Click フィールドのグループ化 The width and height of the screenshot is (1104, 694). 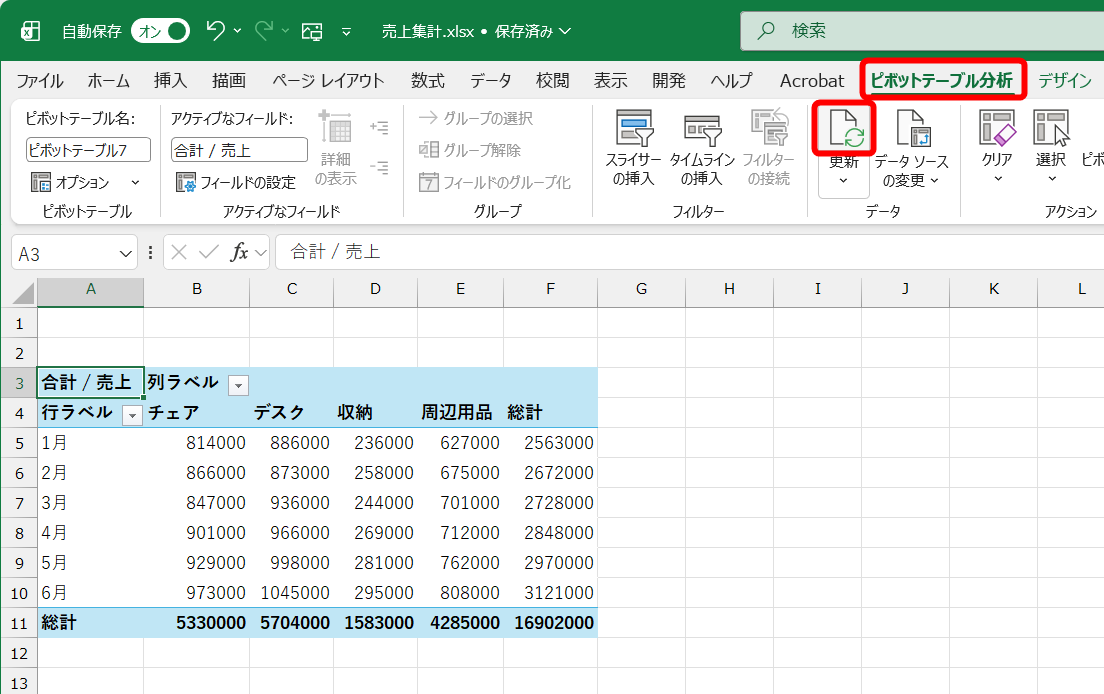click(x=494, y=183)
